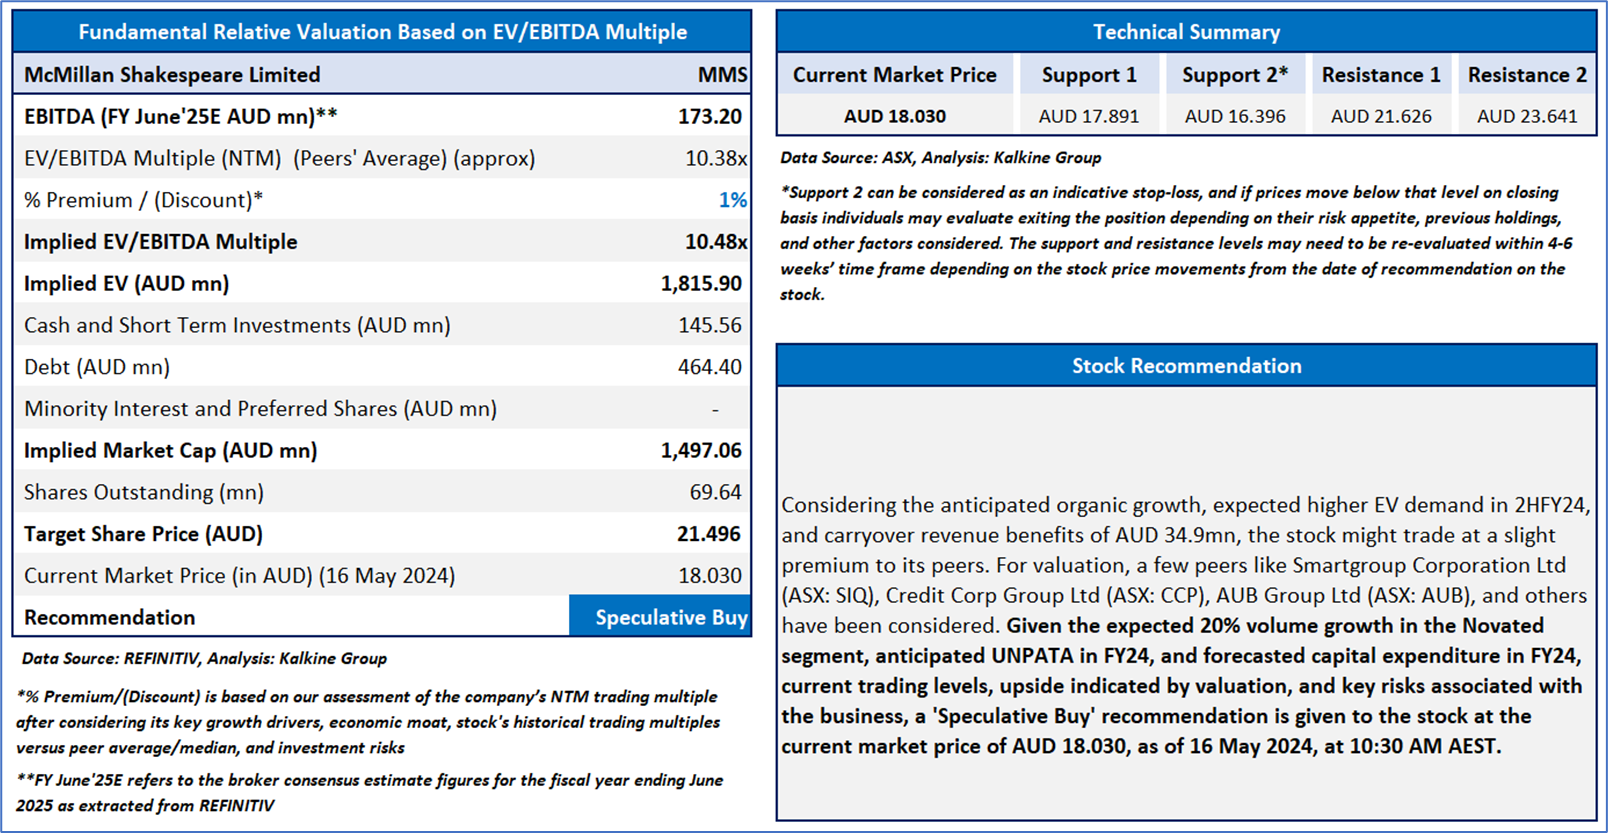Image resolution: width=1608 pixels, height=833 pixels.
Task: Click the 'Shares Outstanding (mn)' label
Action: [144, 492]
